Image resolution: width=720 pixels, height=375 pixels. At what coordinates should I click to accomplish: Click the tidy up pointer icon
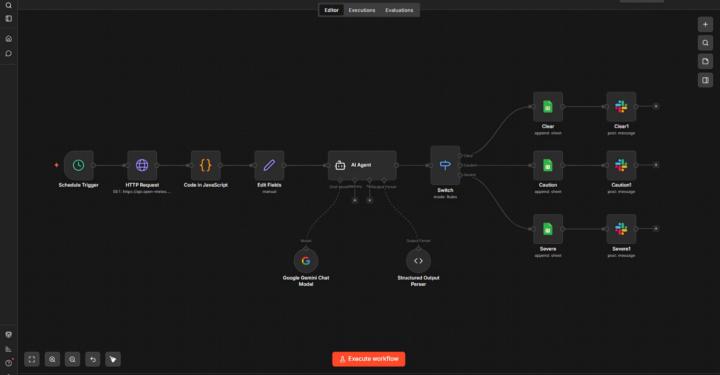[113, 359]
